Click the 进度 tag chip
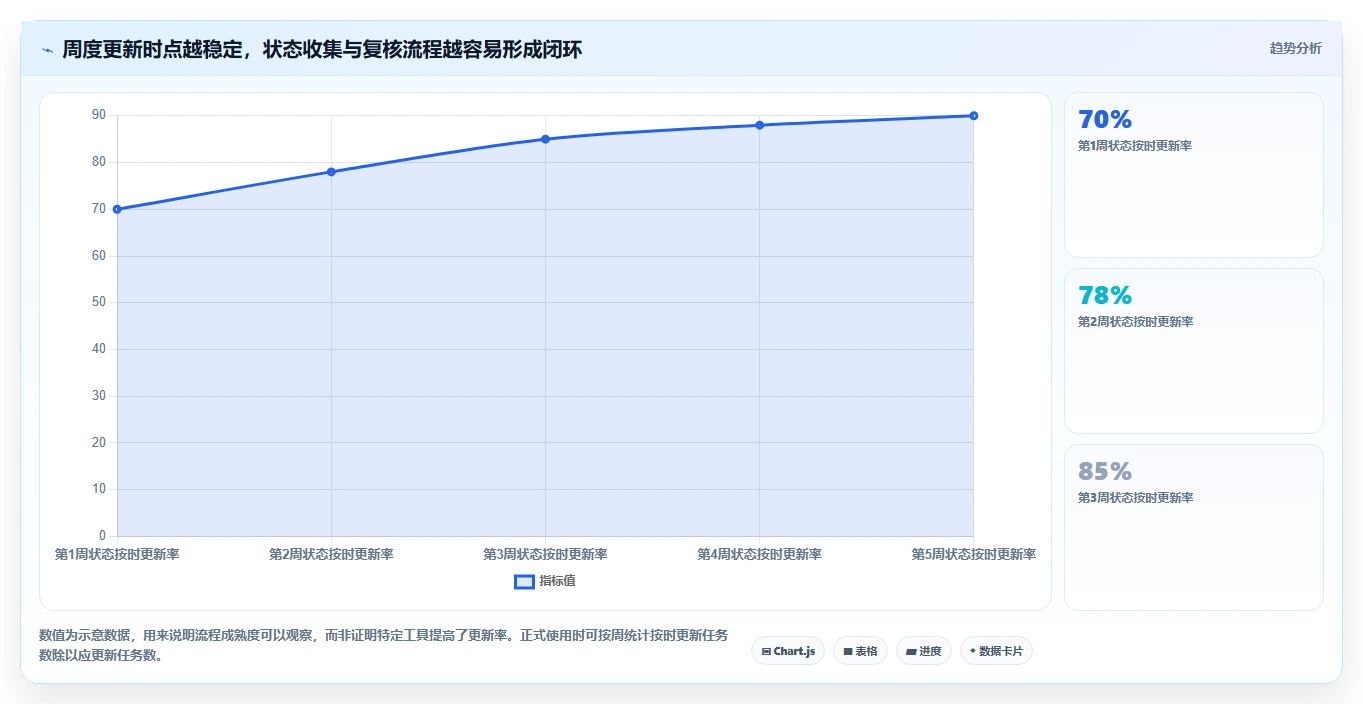Image resolution: width=1363 pixels, height=704 pixels. pyautogui.click(x=924, y=651)
